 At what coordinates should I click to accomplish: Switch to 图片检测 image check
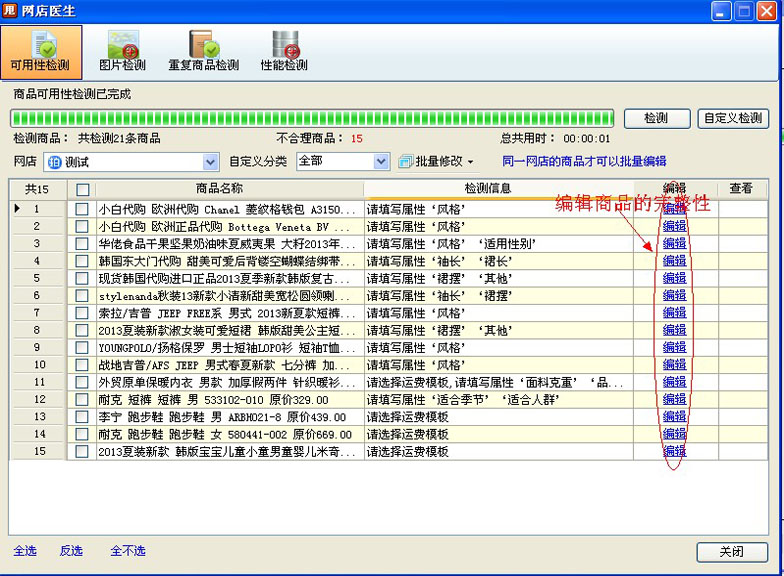[x=122, y=52]
